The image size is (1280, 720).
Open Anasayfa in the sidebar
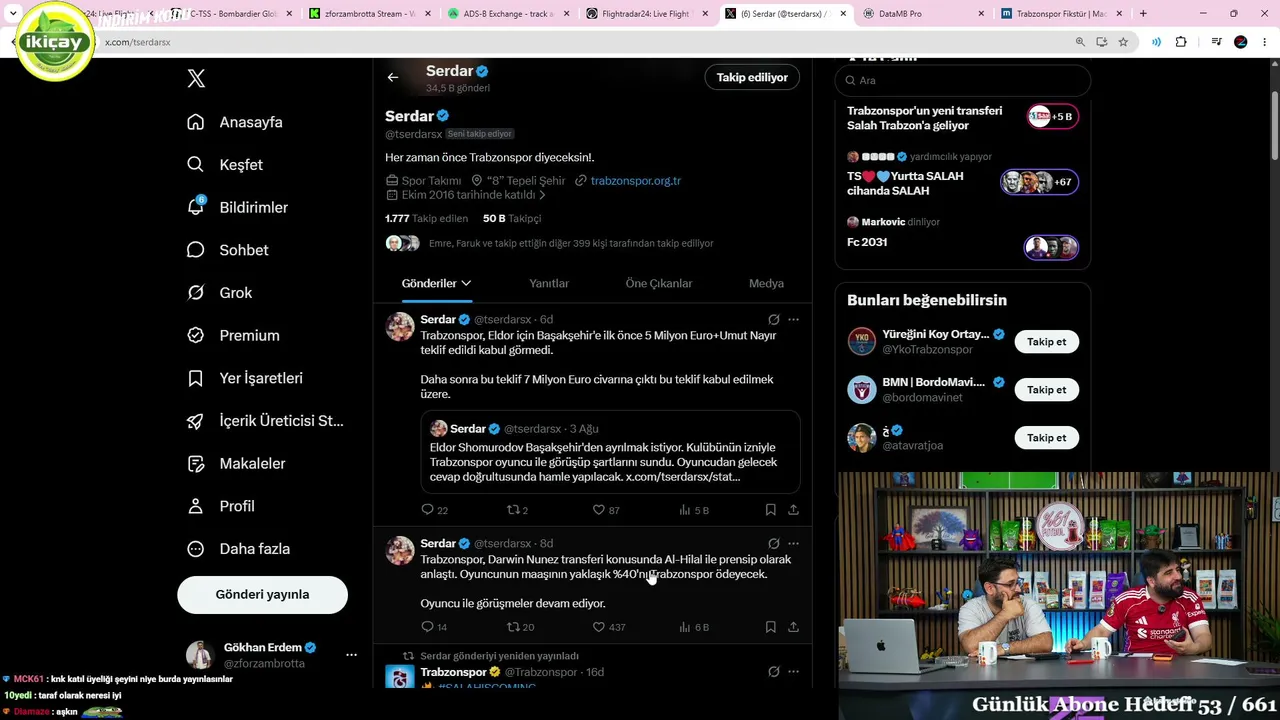tap(235, 122)
